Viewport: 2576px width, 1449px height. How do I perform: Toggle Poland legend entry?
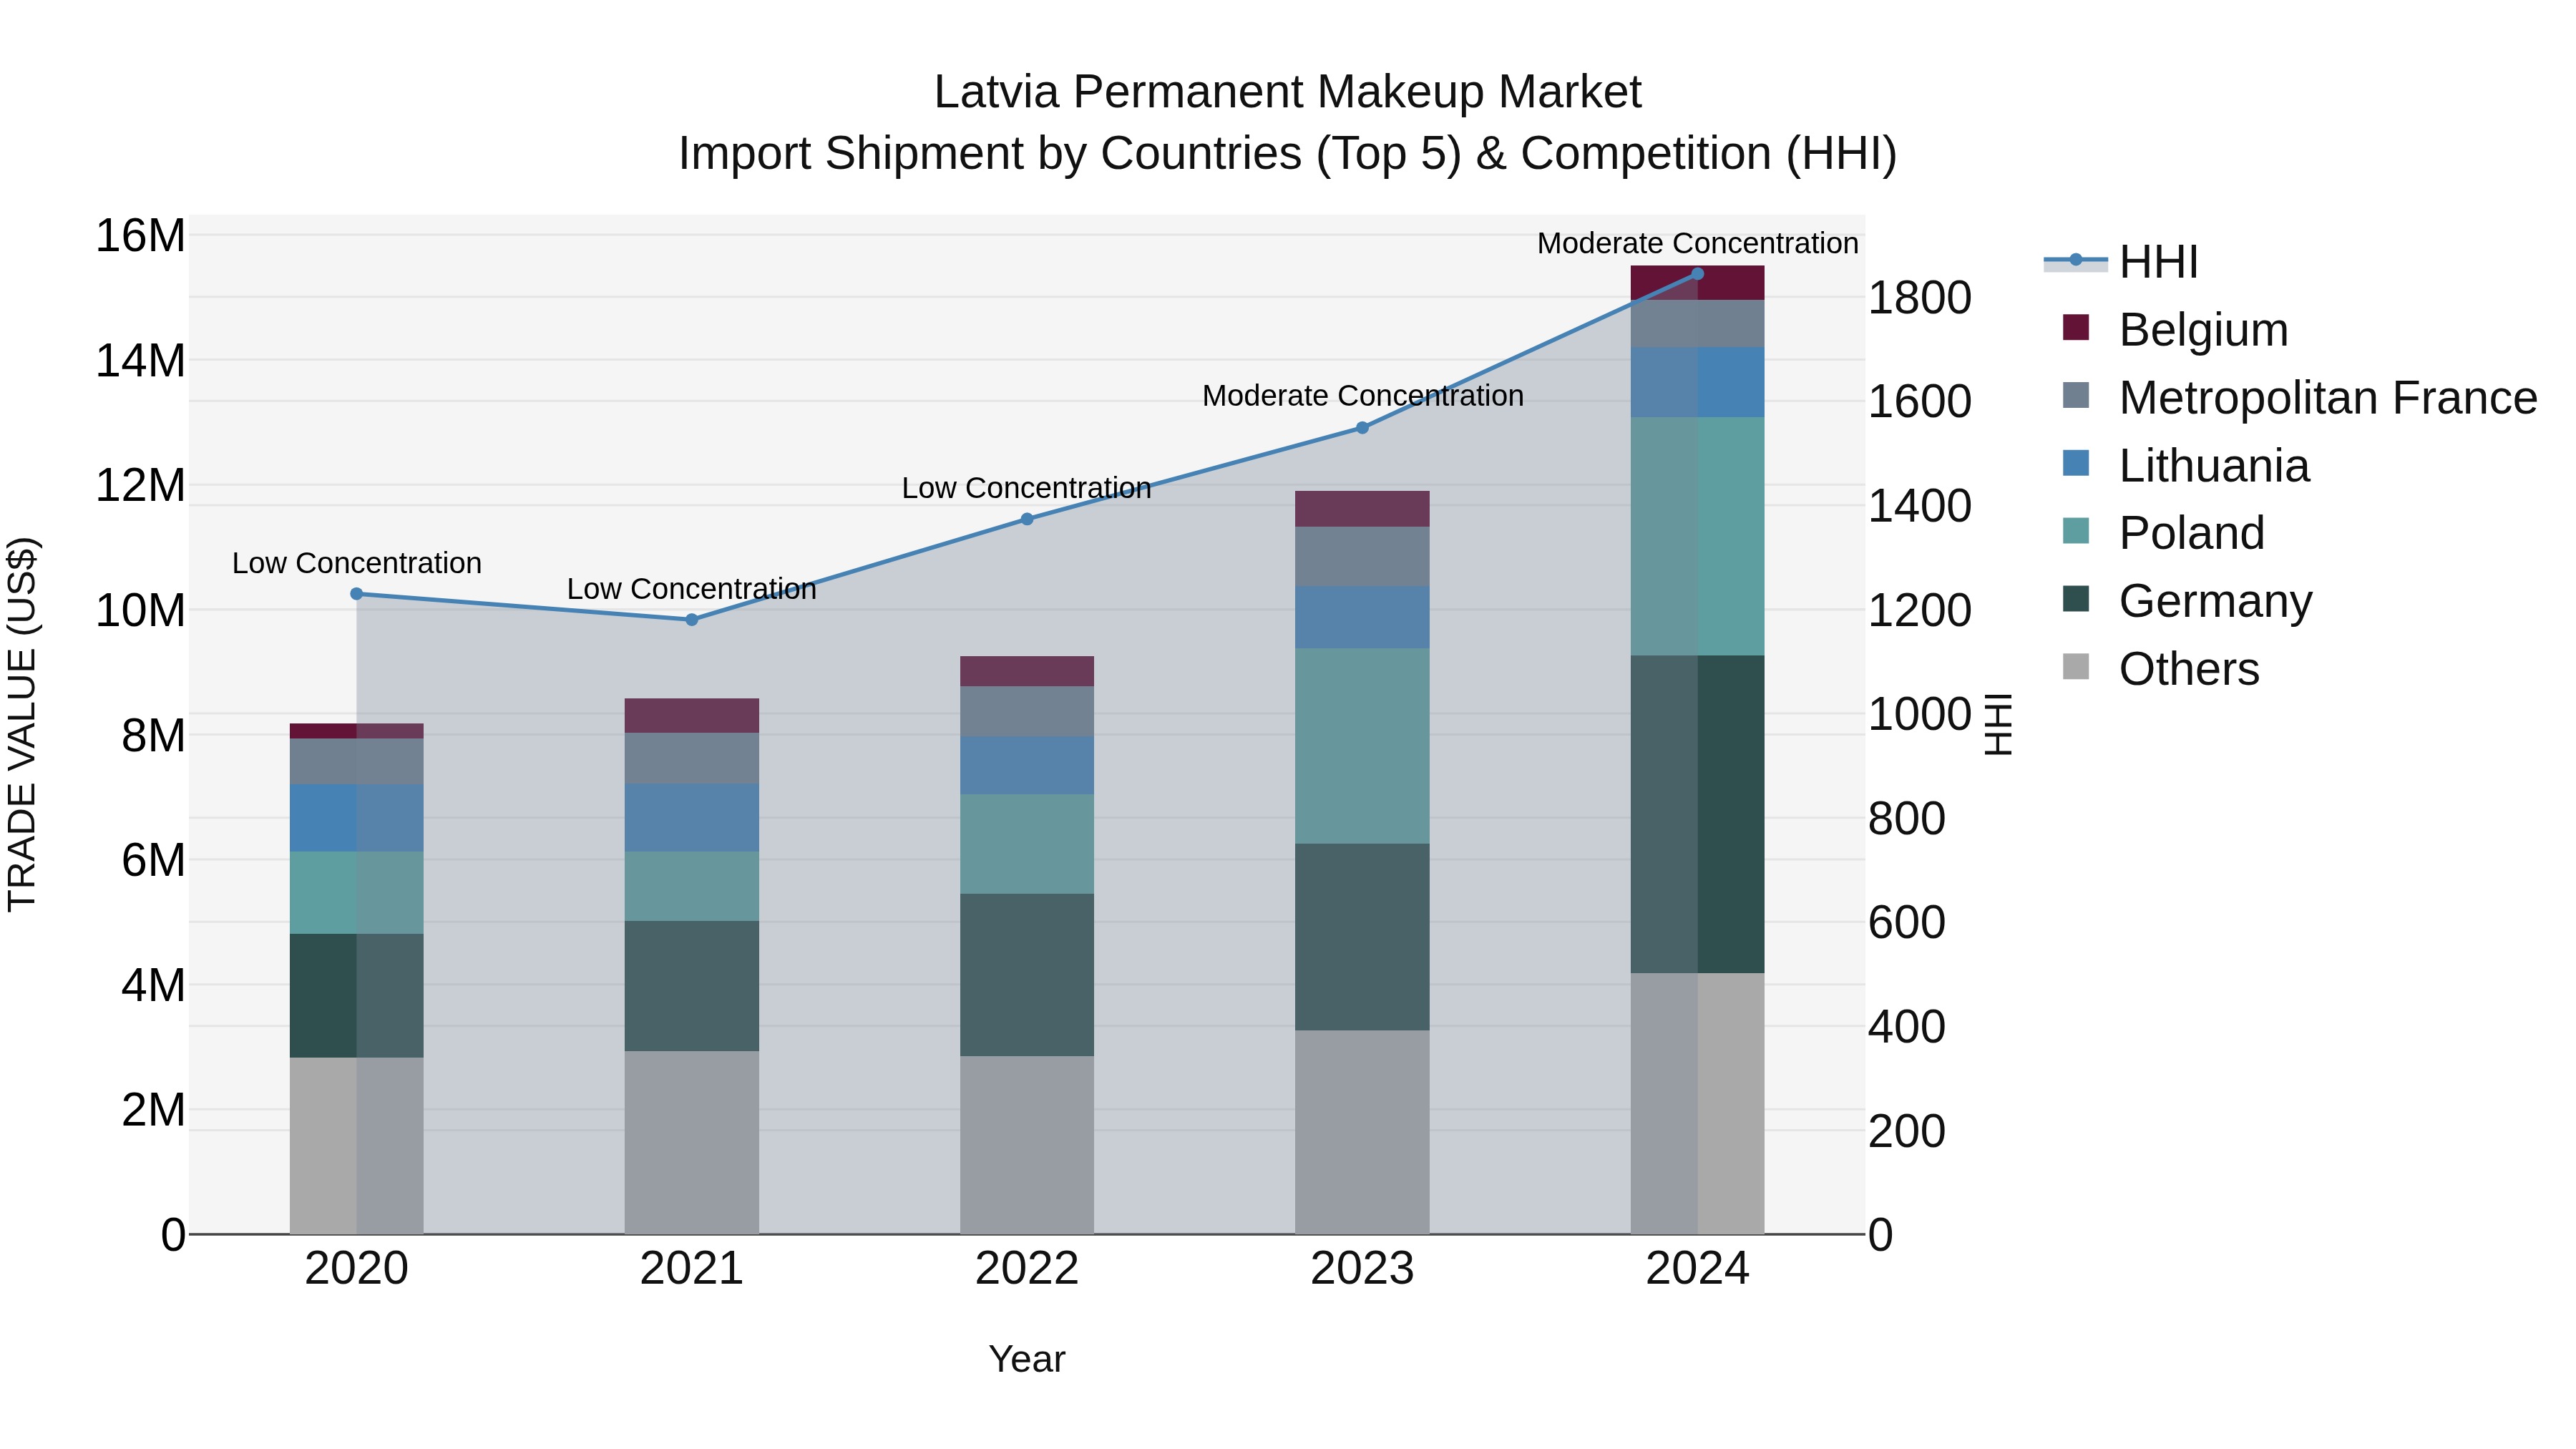coord(2163,532)
